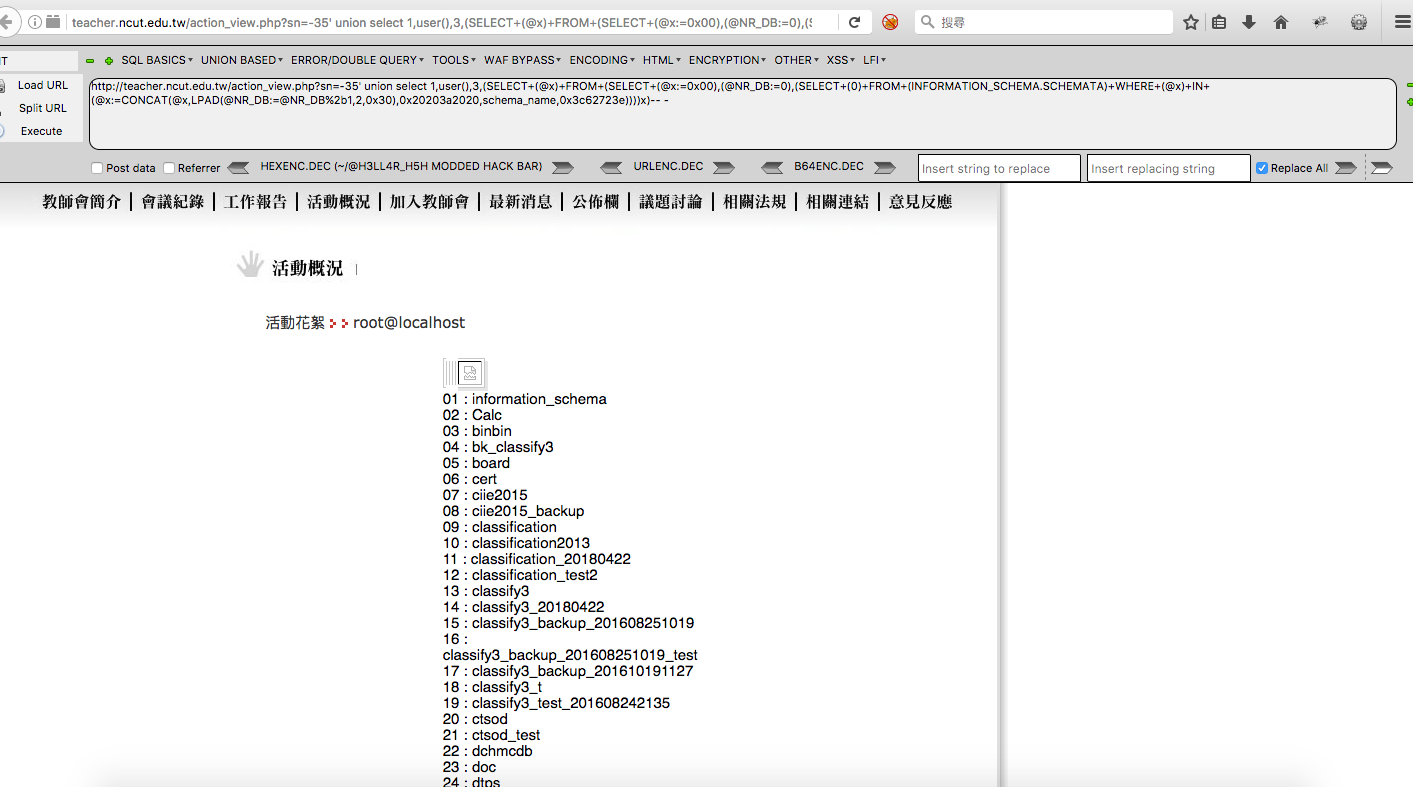The image size is (1413, 787).
Task: Open the 公佈欄 nav item
Action: tap(595, 202)
